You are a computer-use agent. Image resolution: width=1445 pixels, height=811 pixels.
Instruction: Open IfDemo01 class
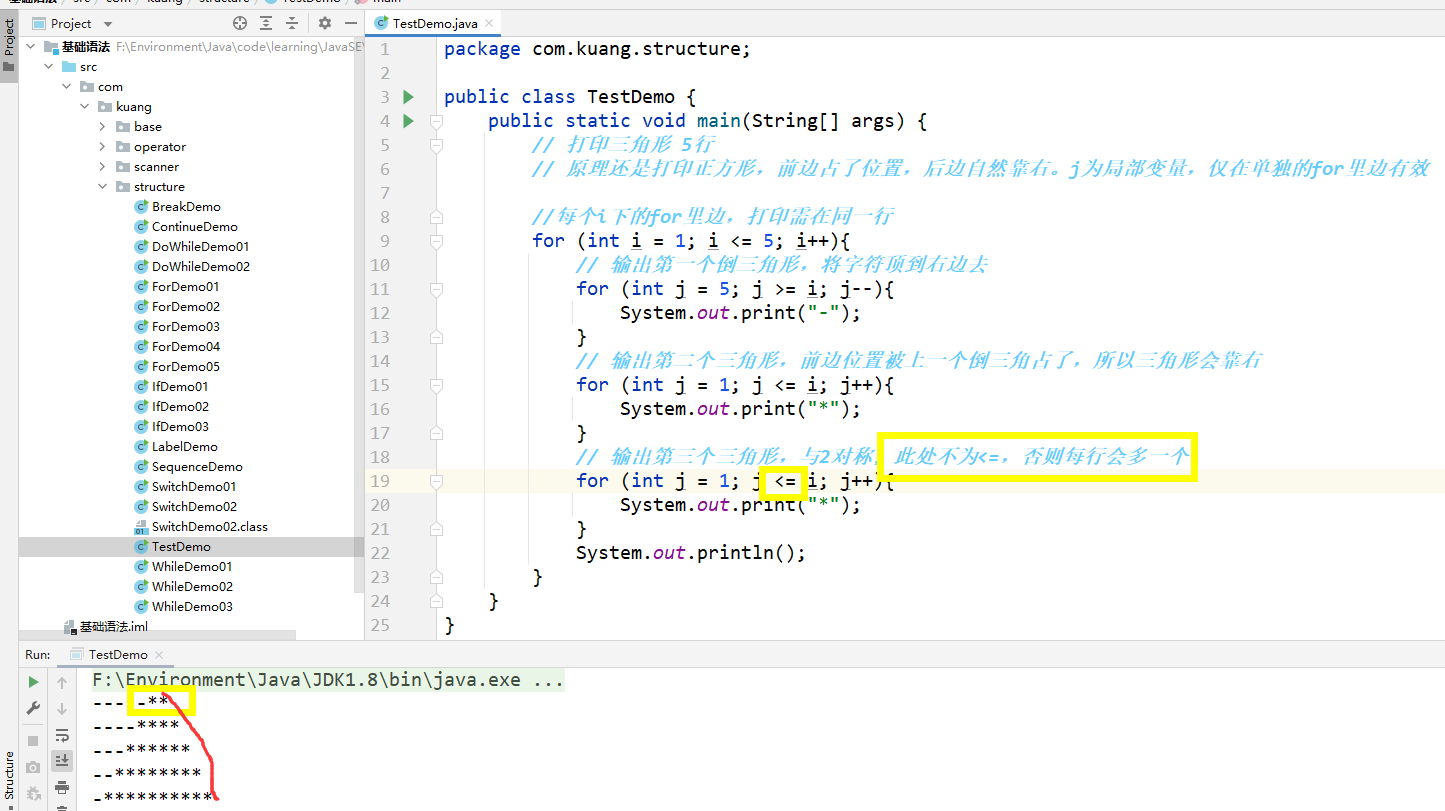(180, 387)
